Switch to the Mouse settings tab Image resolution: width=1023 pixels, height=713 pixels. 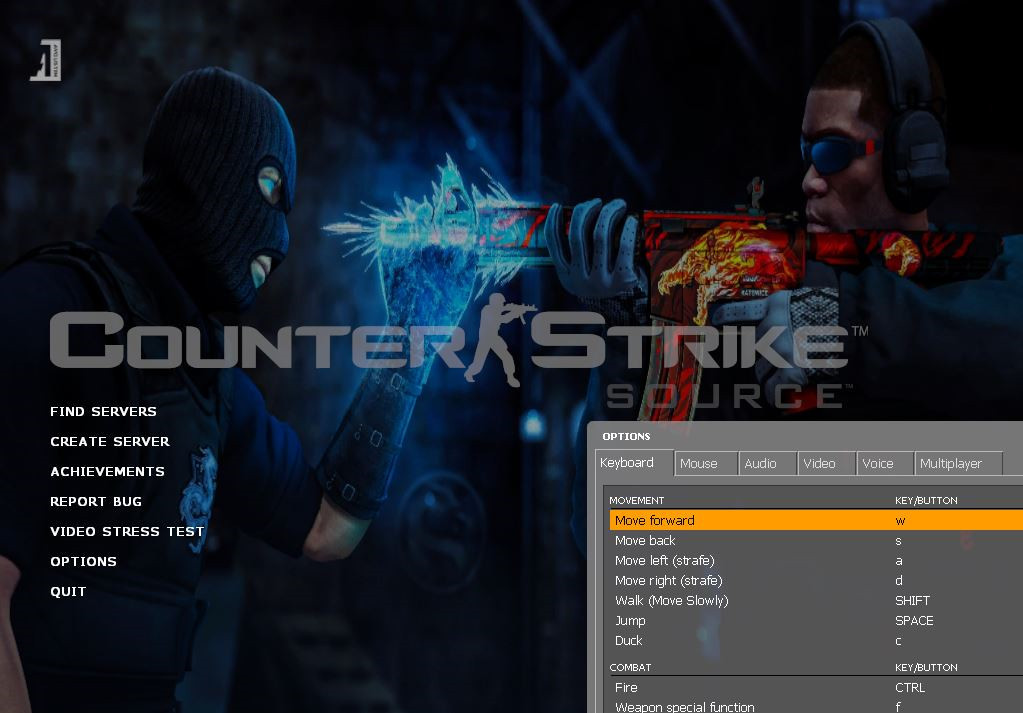[703, 463]
